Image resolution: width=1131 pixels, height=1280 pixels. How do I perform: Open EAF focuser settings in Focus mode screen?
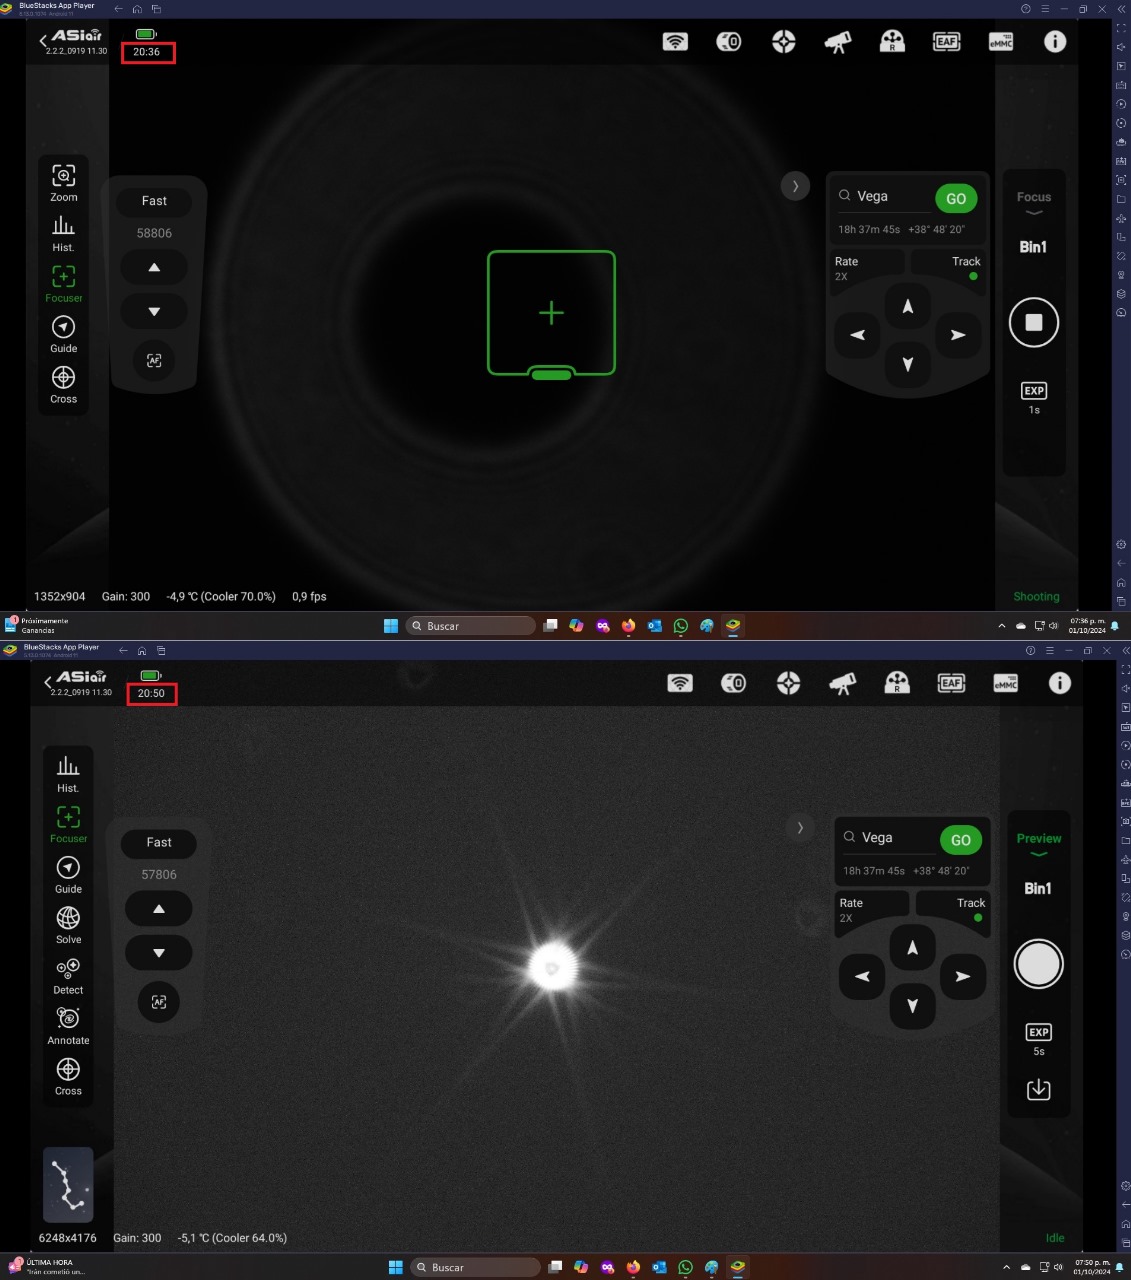(x=946, y=42)
